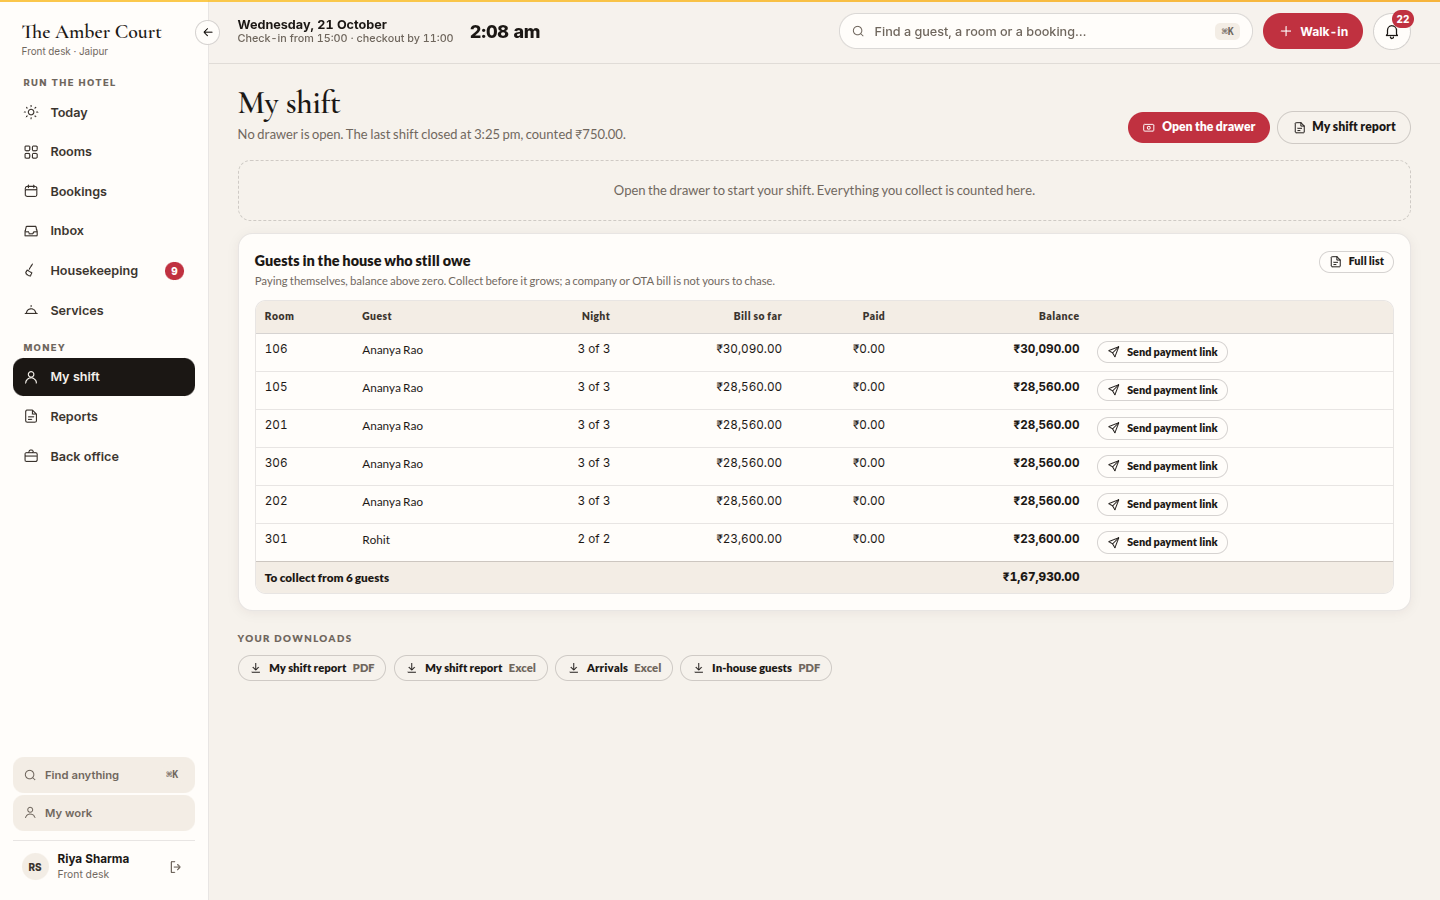This screenshot has height=900, width=1440.
Task: Click the search magnifier icon in top bar
Action: [858, 31]
